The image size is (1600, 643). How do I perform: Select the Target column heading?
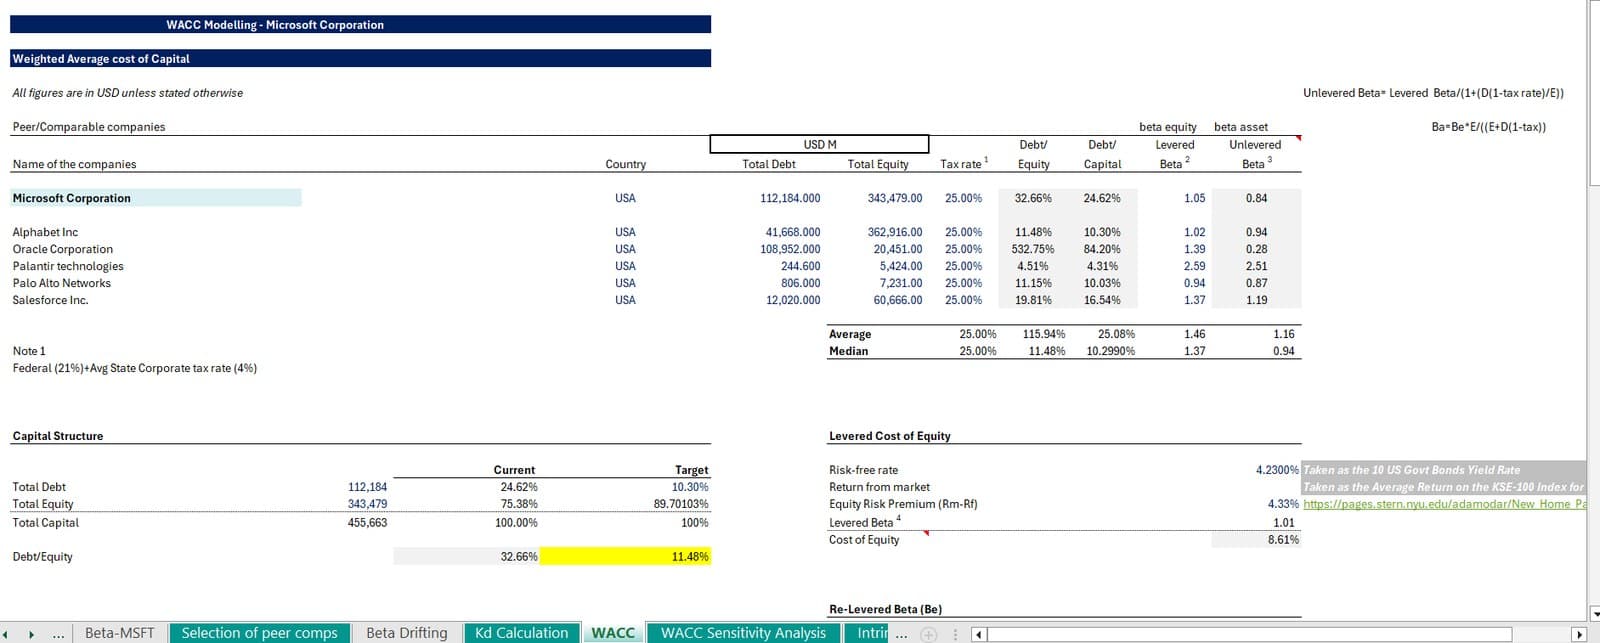[691, 470]
